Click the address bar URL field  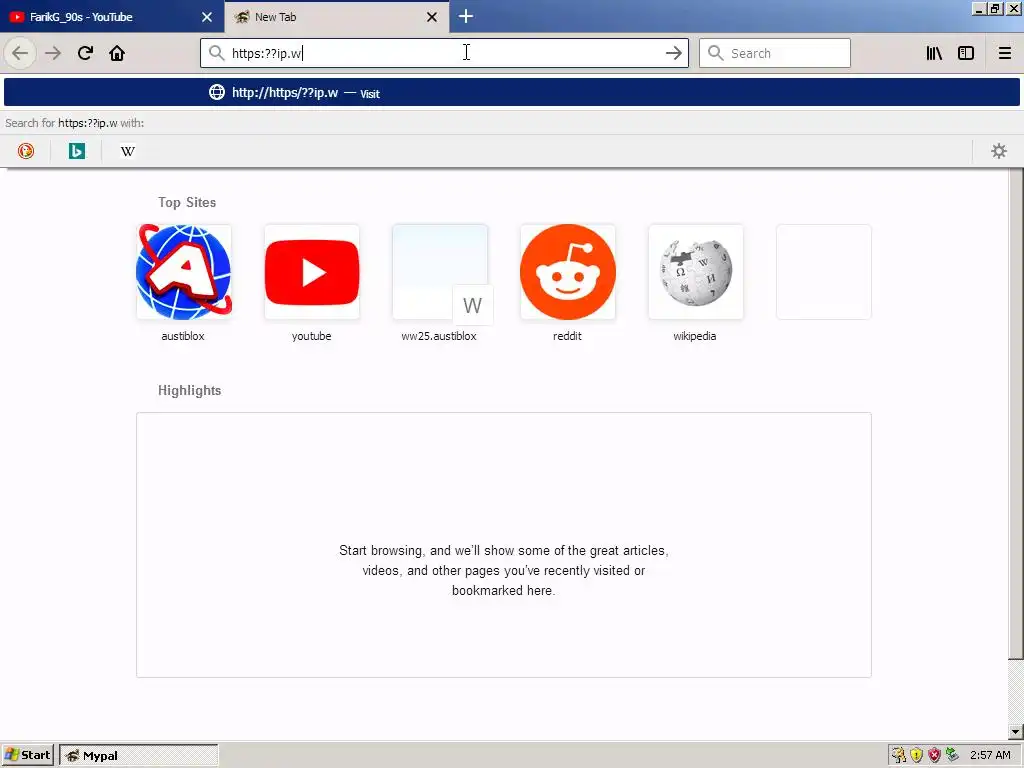tap(444, 53)
